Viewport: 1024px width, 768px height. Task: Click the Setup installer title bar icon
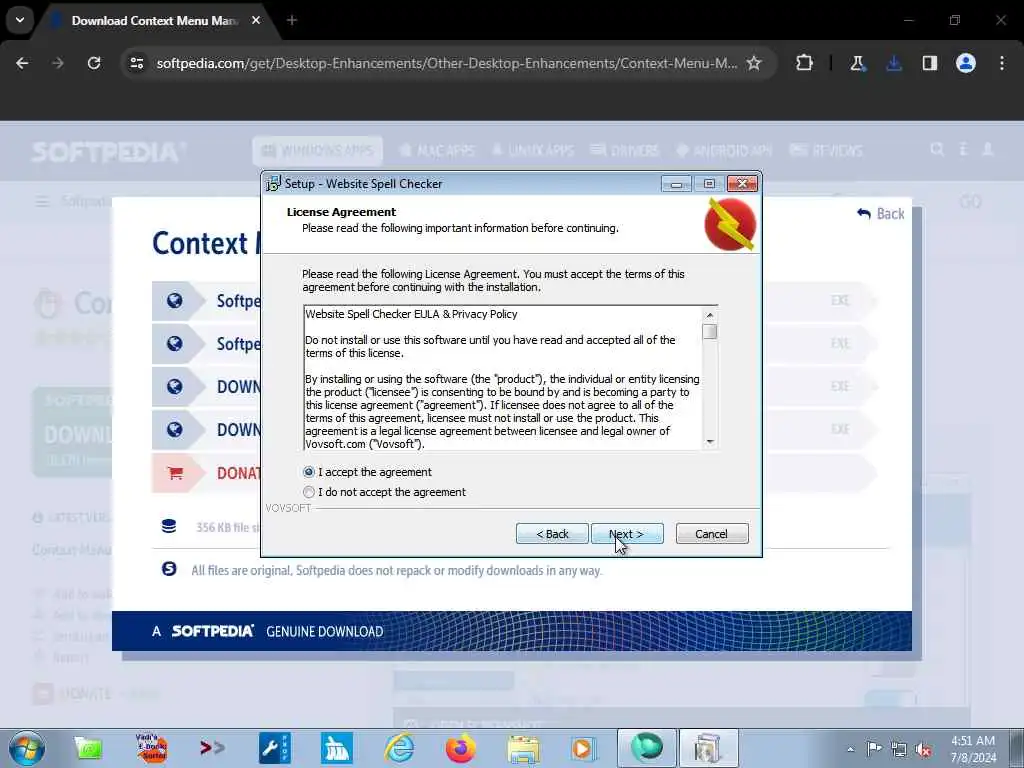273,184
